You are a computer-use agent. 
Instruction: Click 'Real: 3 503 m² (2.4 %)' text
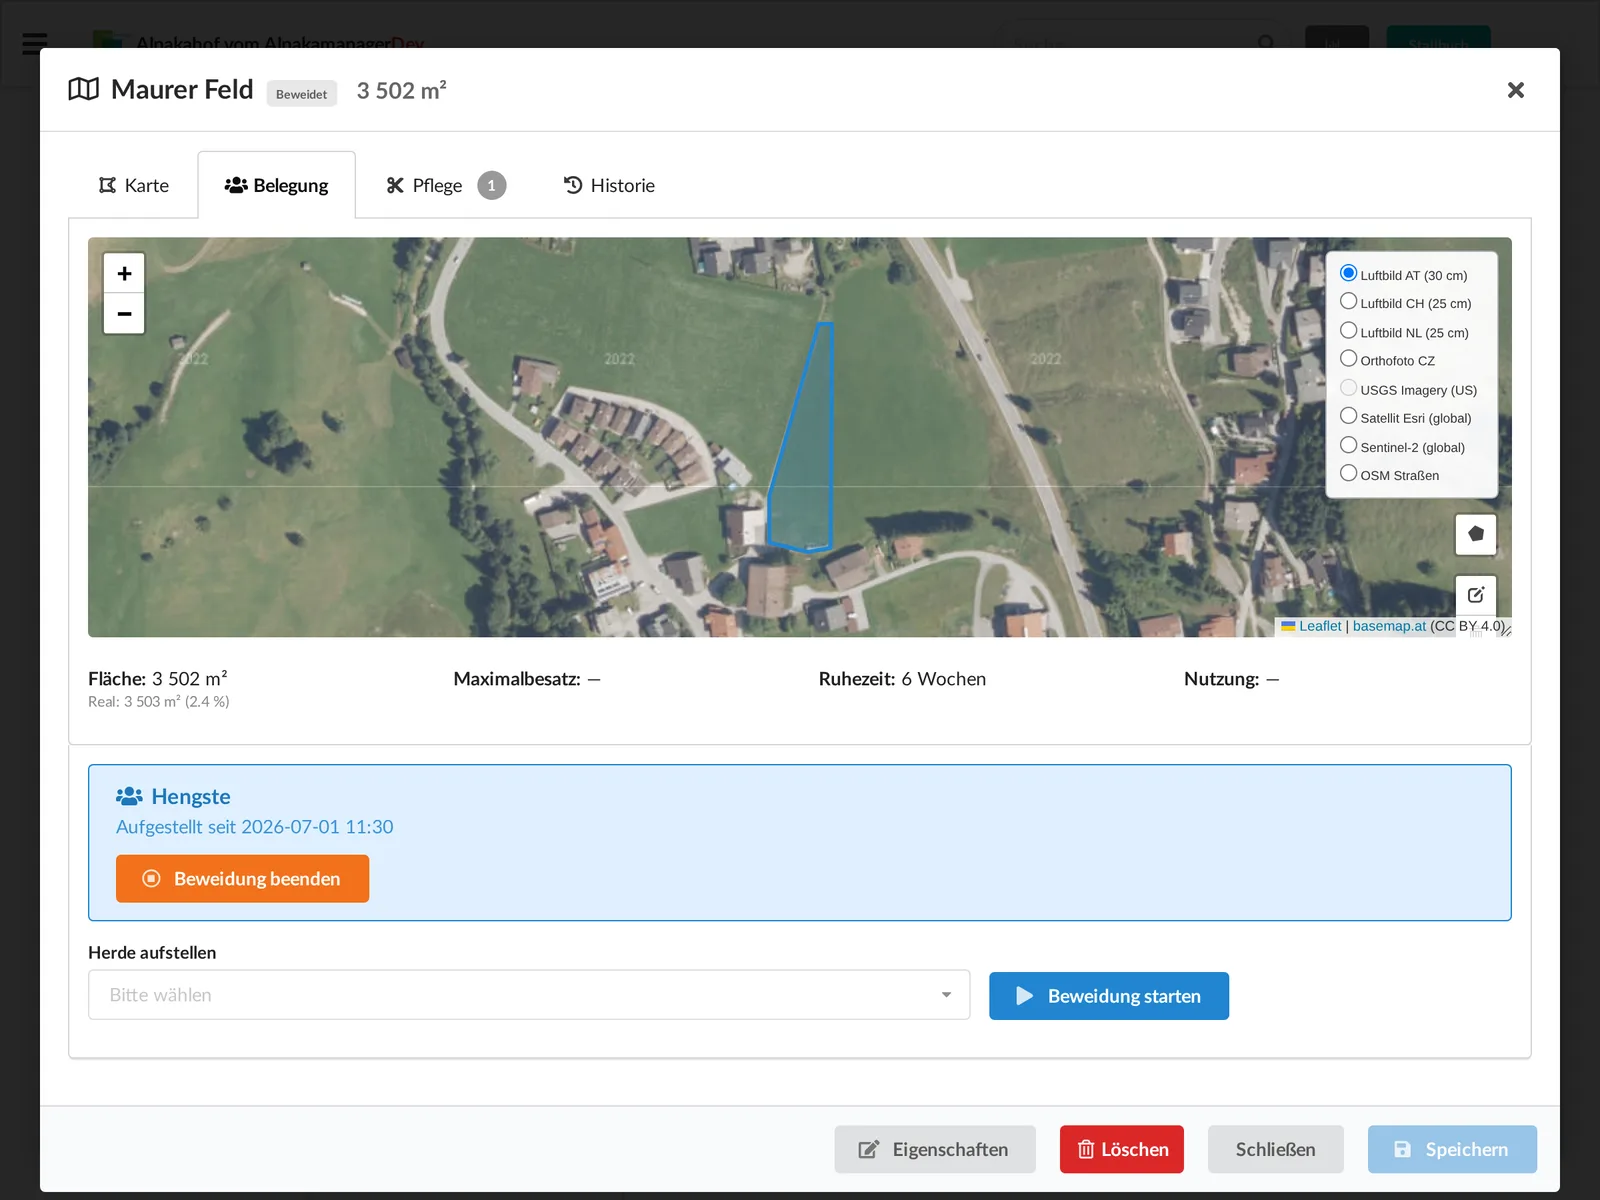click(x=159, y=702)
